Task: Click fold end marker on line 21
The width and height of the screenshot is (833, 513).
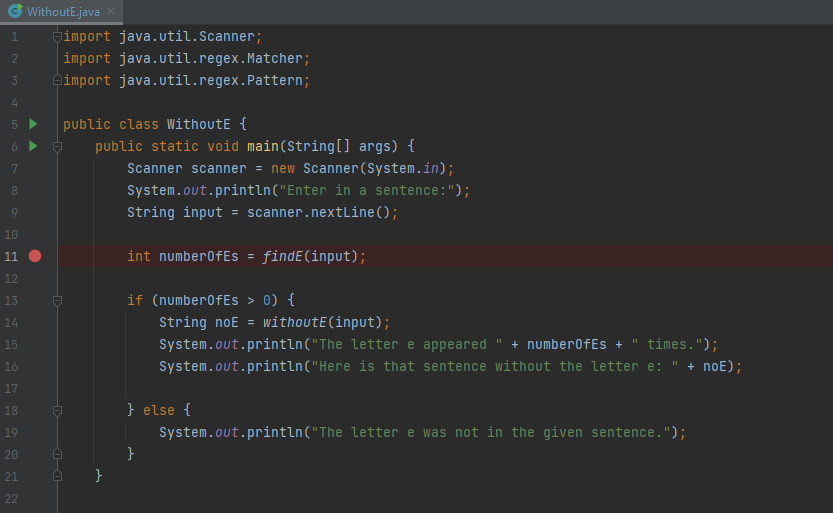Action: 58,476
